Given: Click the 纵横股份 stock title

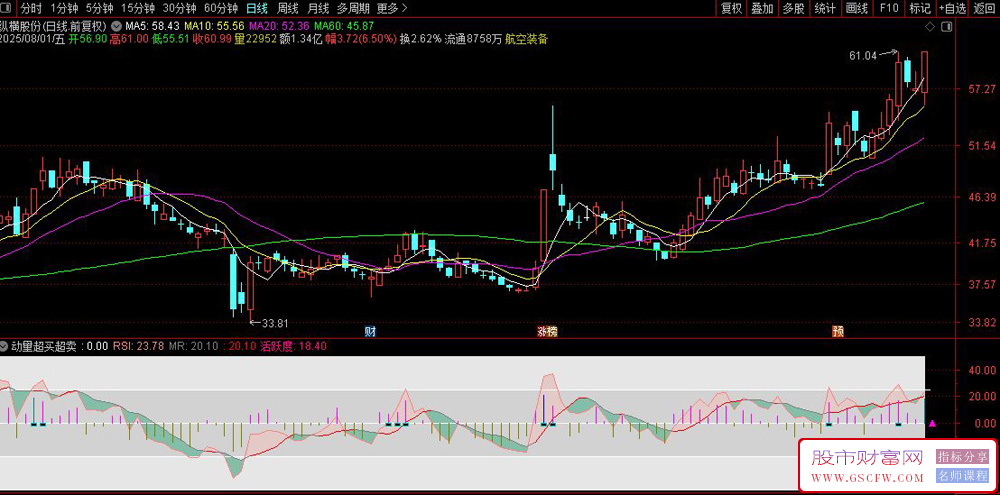Looking at the screenshot, I should (53, 26).
